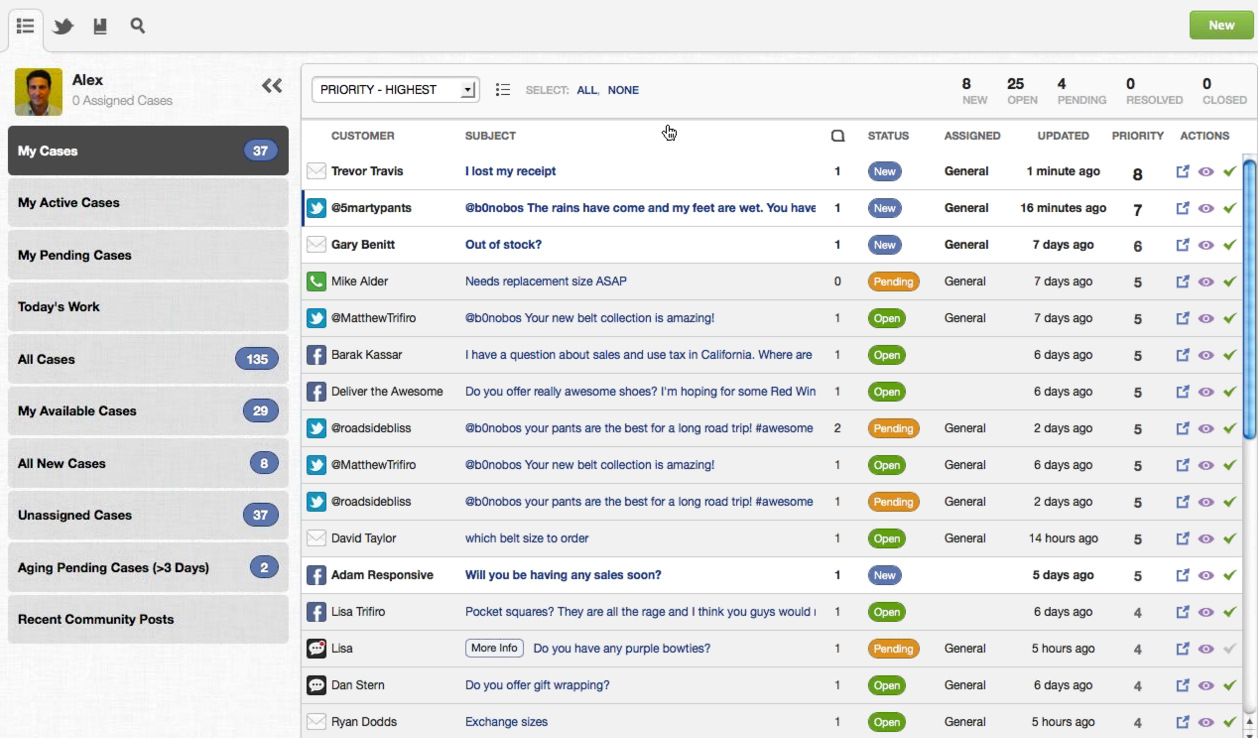Image resolution: width=1258 pixels, height=738 pixels.
Task: Open Recent Community Posts filter
Action: [148, 619]
